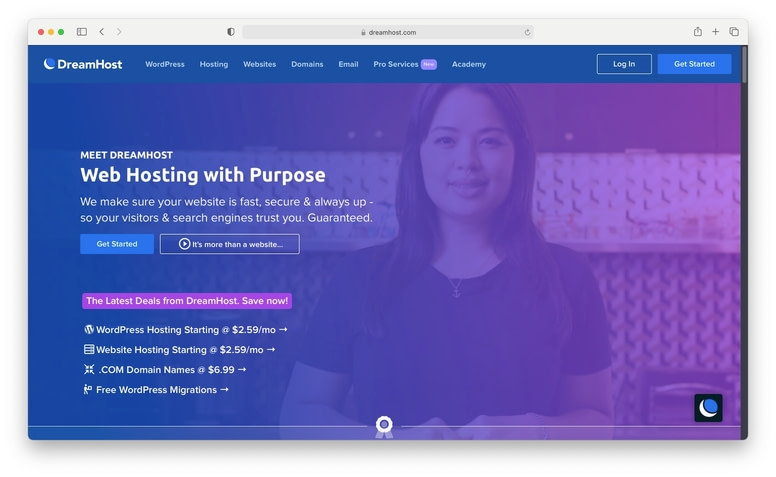The image size is (776, 477).
Task: Open Website Hosting Starting @ $2.59/mo link
Action: pyautogui.click(x=186, y=349)
